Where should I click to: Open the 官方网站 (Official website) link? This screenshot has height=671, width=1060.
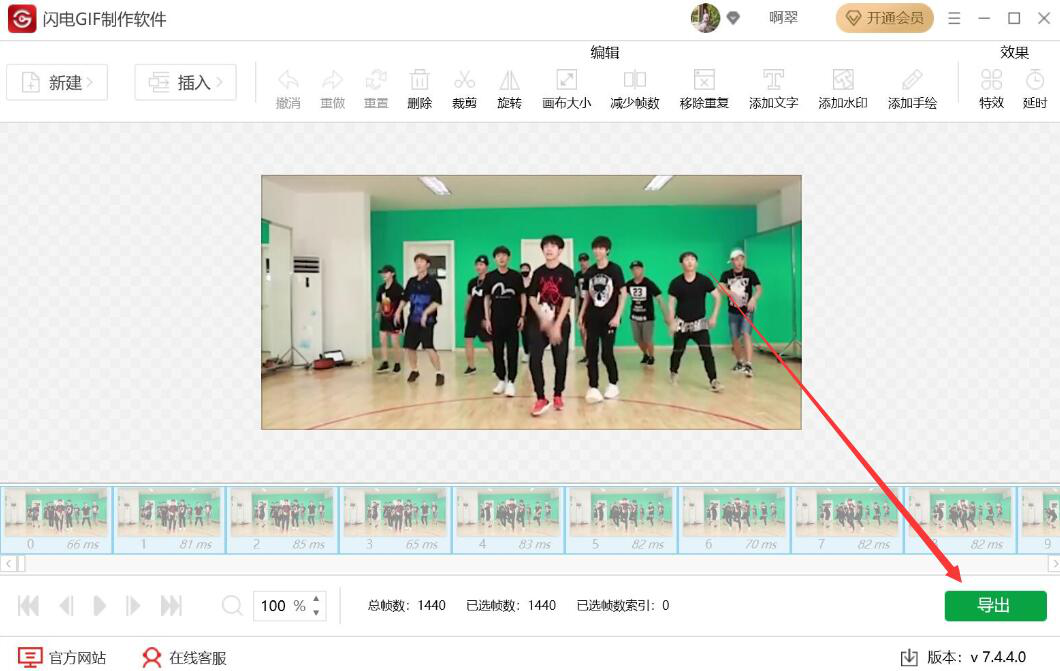coord(62,657)
